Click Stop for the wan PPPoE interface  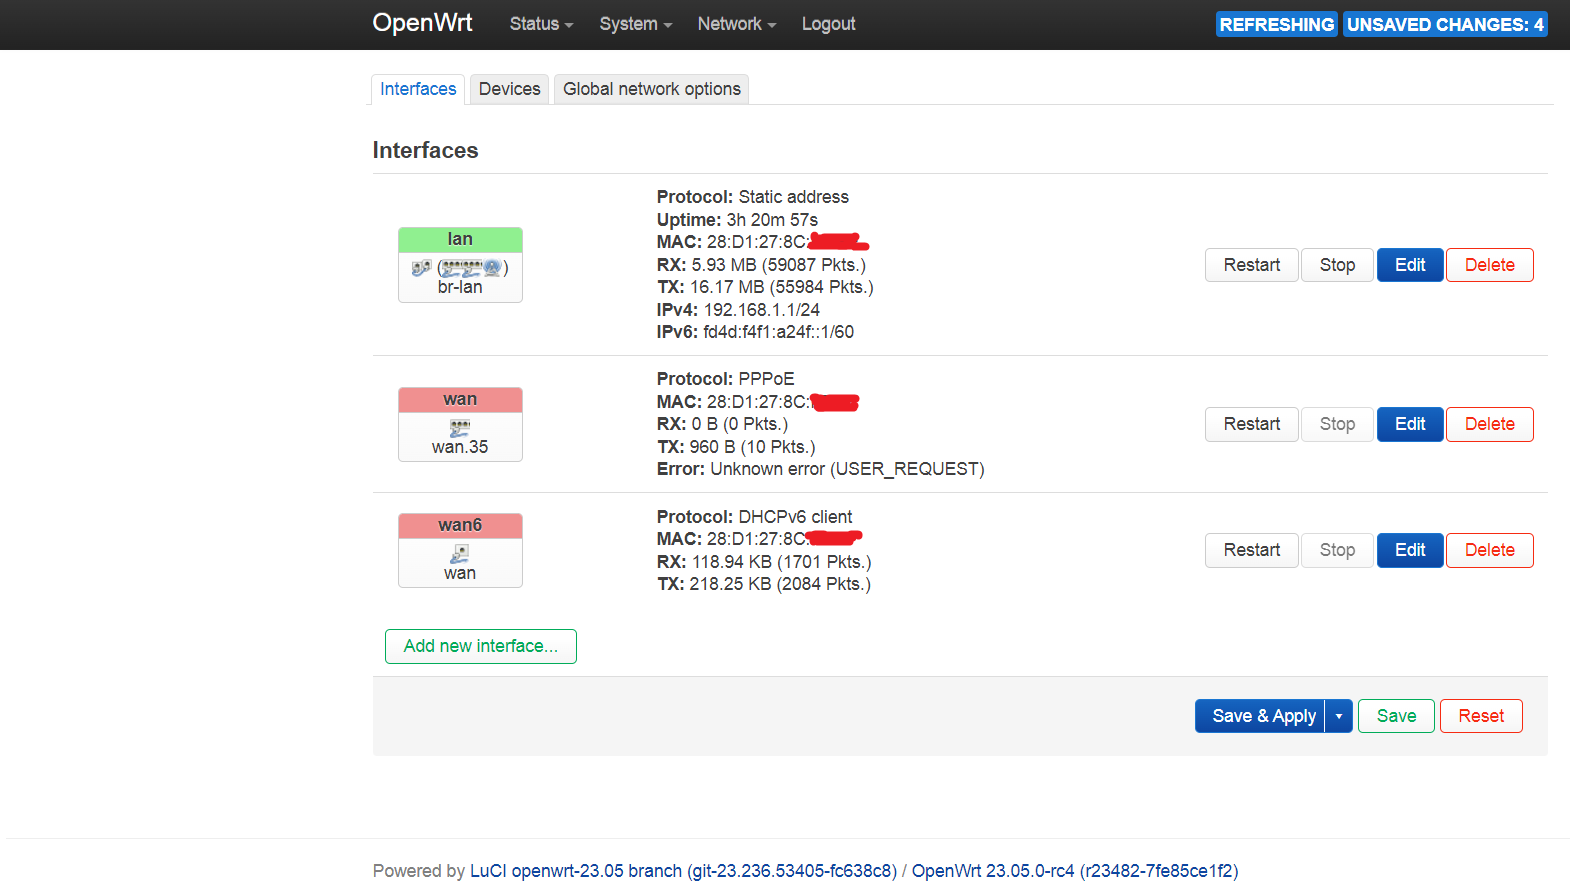(x=1337, y=424)
